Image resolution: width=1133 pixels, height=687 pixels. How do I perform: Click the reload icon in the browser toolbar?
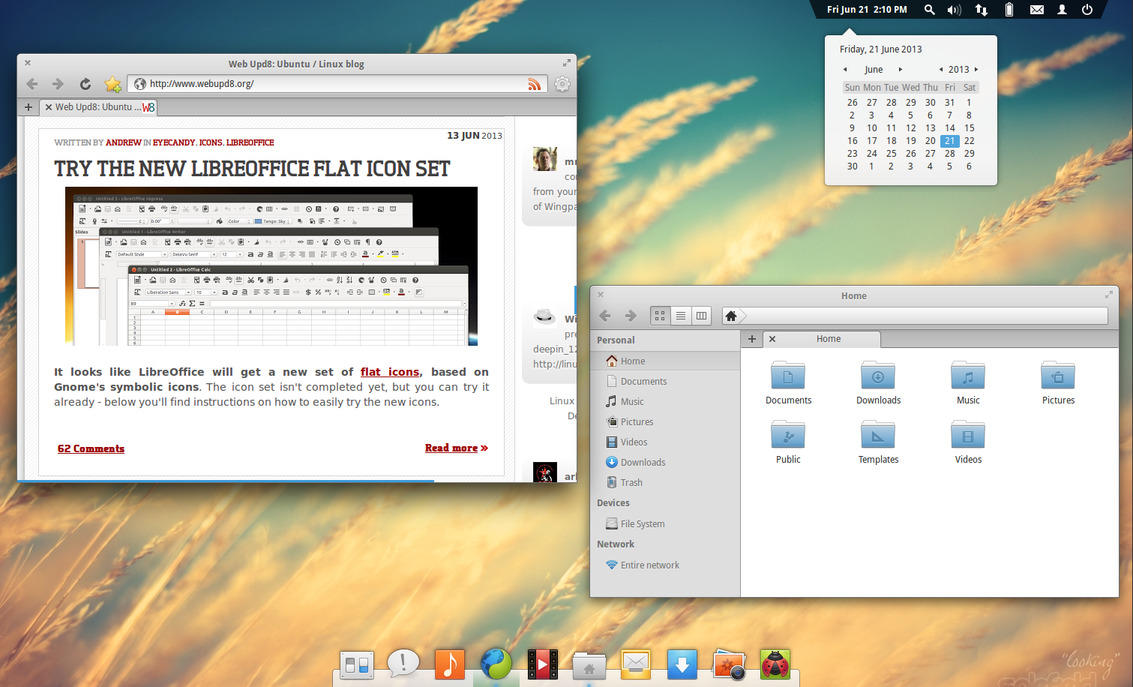pos(85,84)
